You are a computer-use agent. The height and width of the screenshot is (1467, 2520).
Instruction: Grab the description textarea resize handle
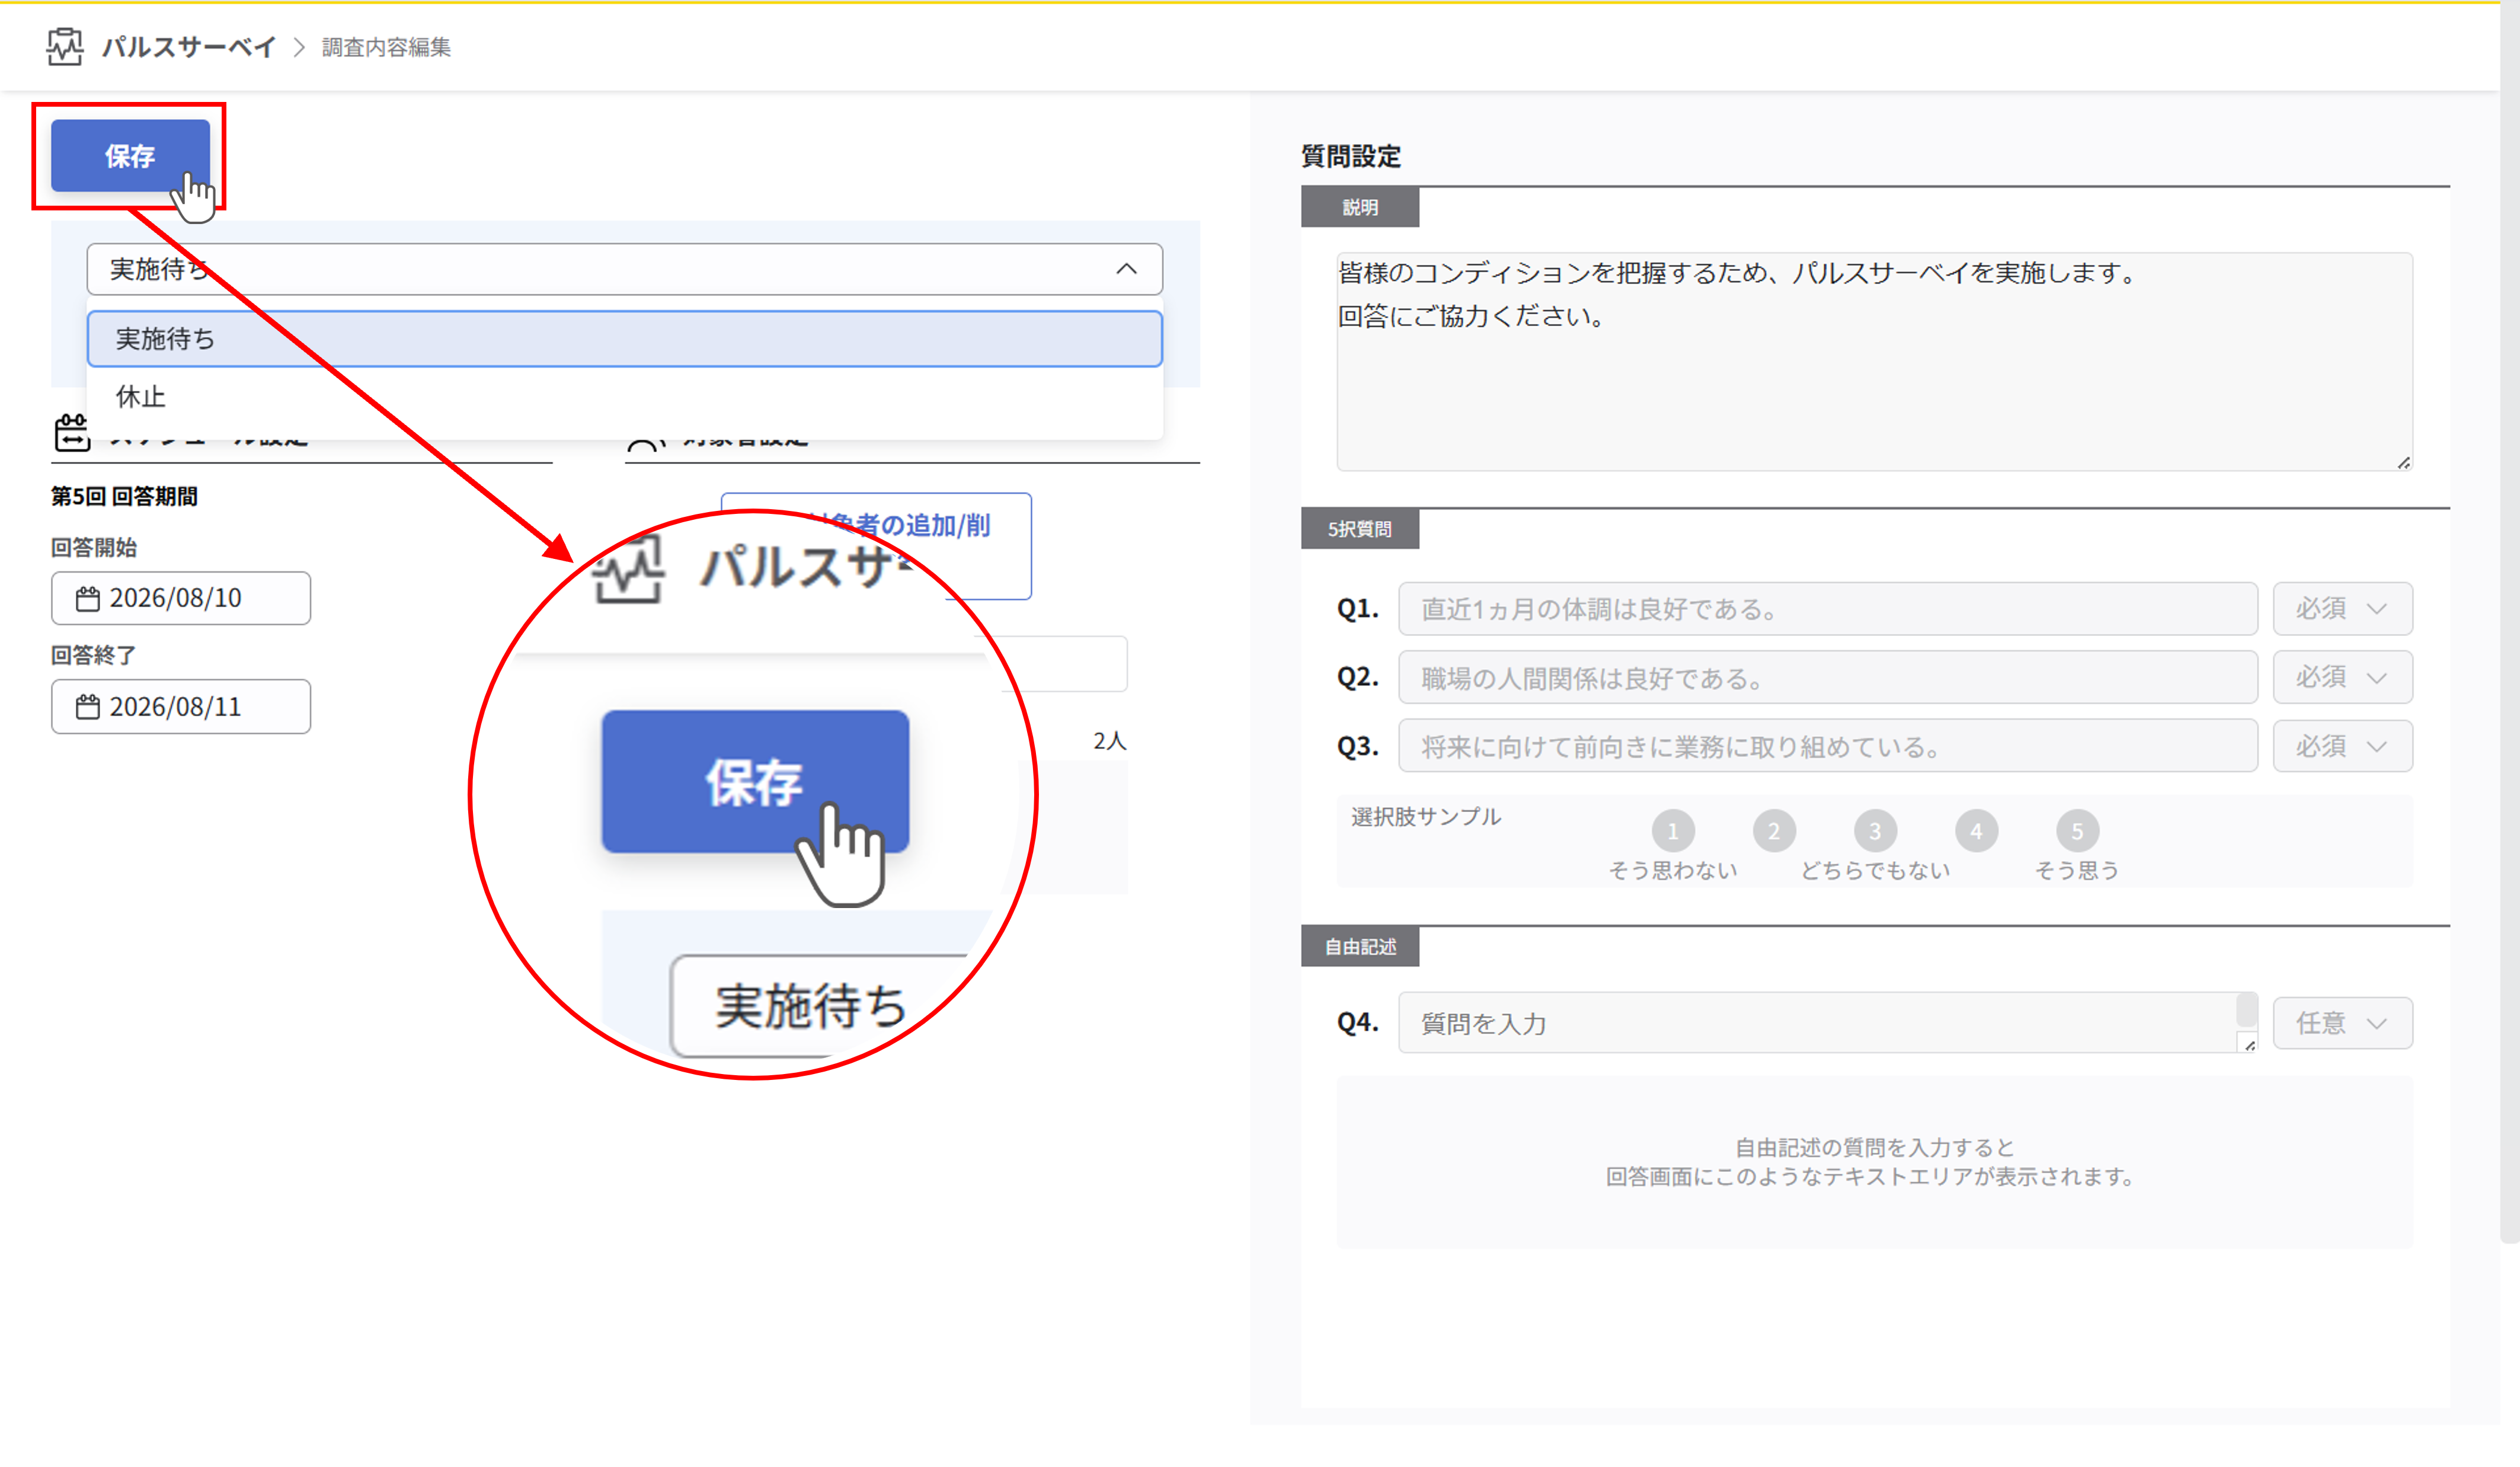coord(2403,462)
